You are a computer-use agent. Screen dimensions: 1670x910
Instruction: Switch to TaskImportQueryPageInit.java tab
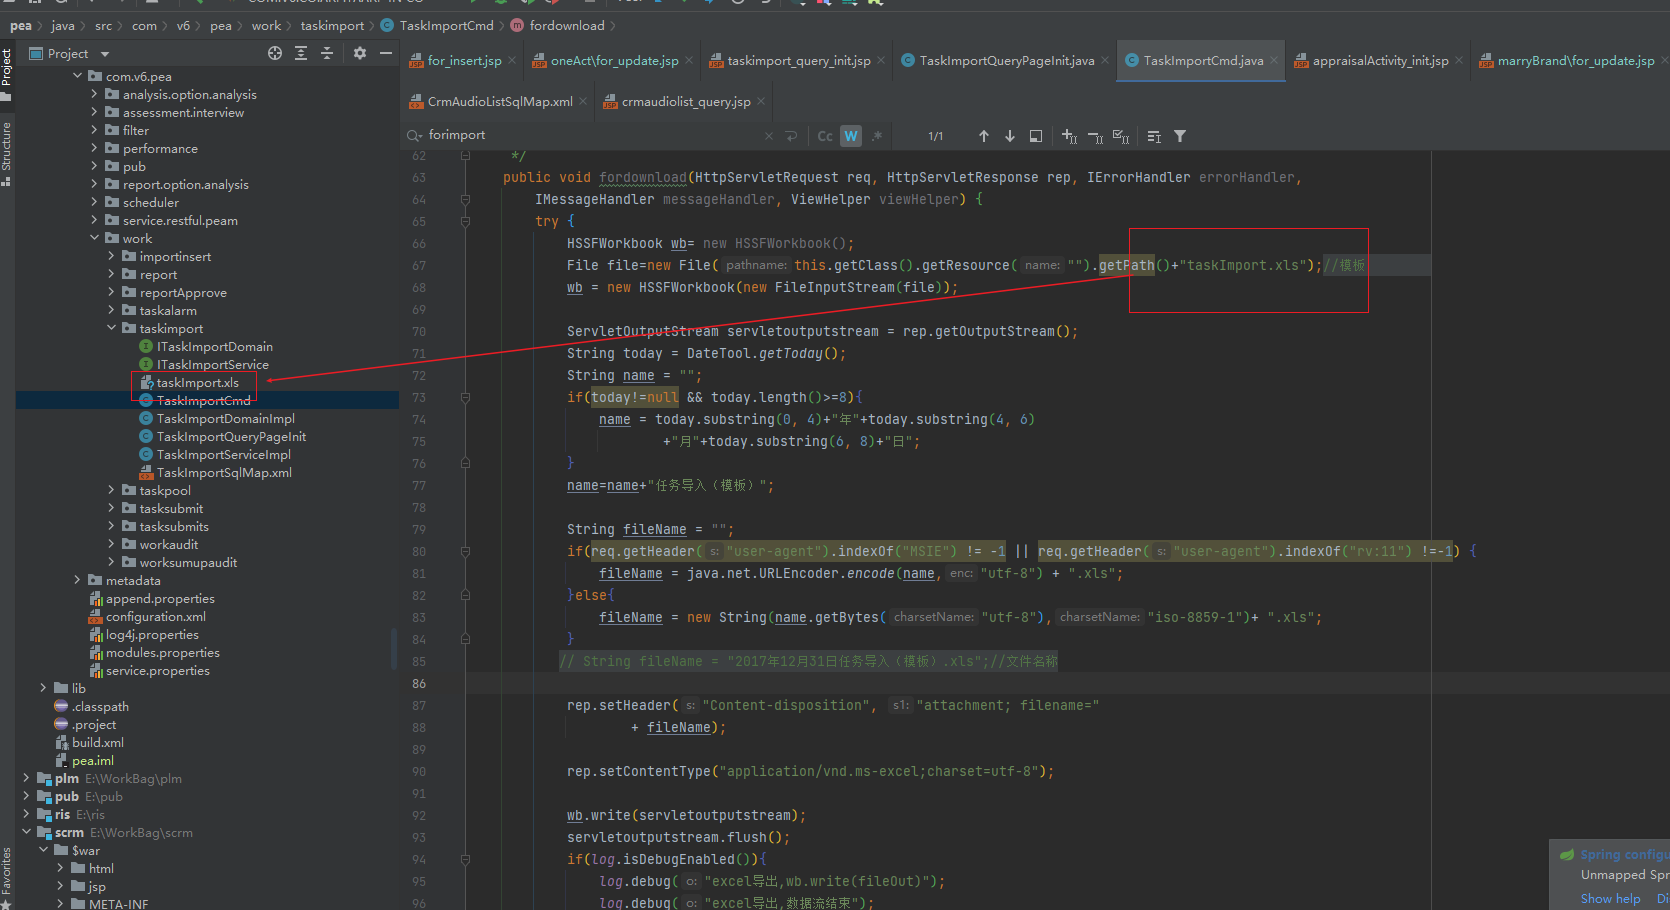[x=1006, y=61]
